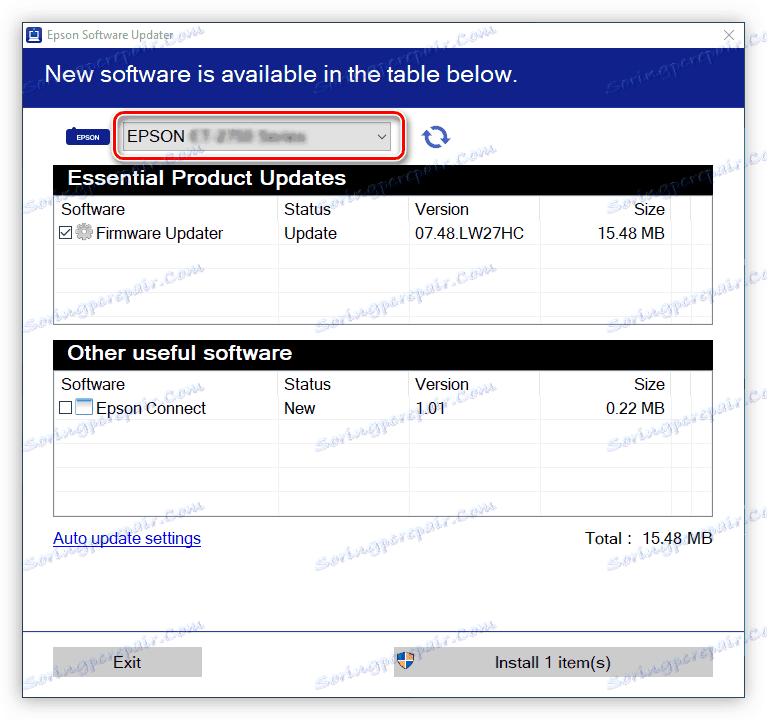Click Version column header in Other useful software
767x720 pixels.
[x=442, y=384]
